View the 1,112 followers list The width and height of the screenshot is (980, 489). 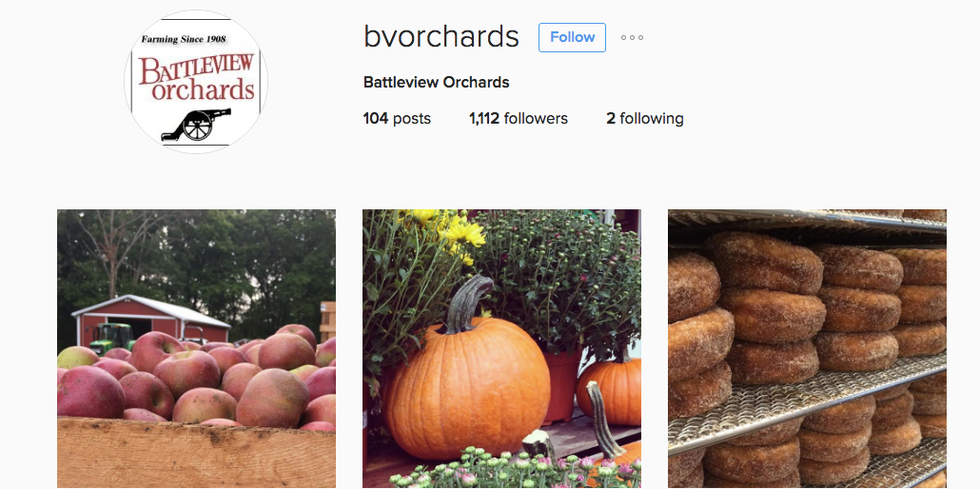[x=518, y=118]
